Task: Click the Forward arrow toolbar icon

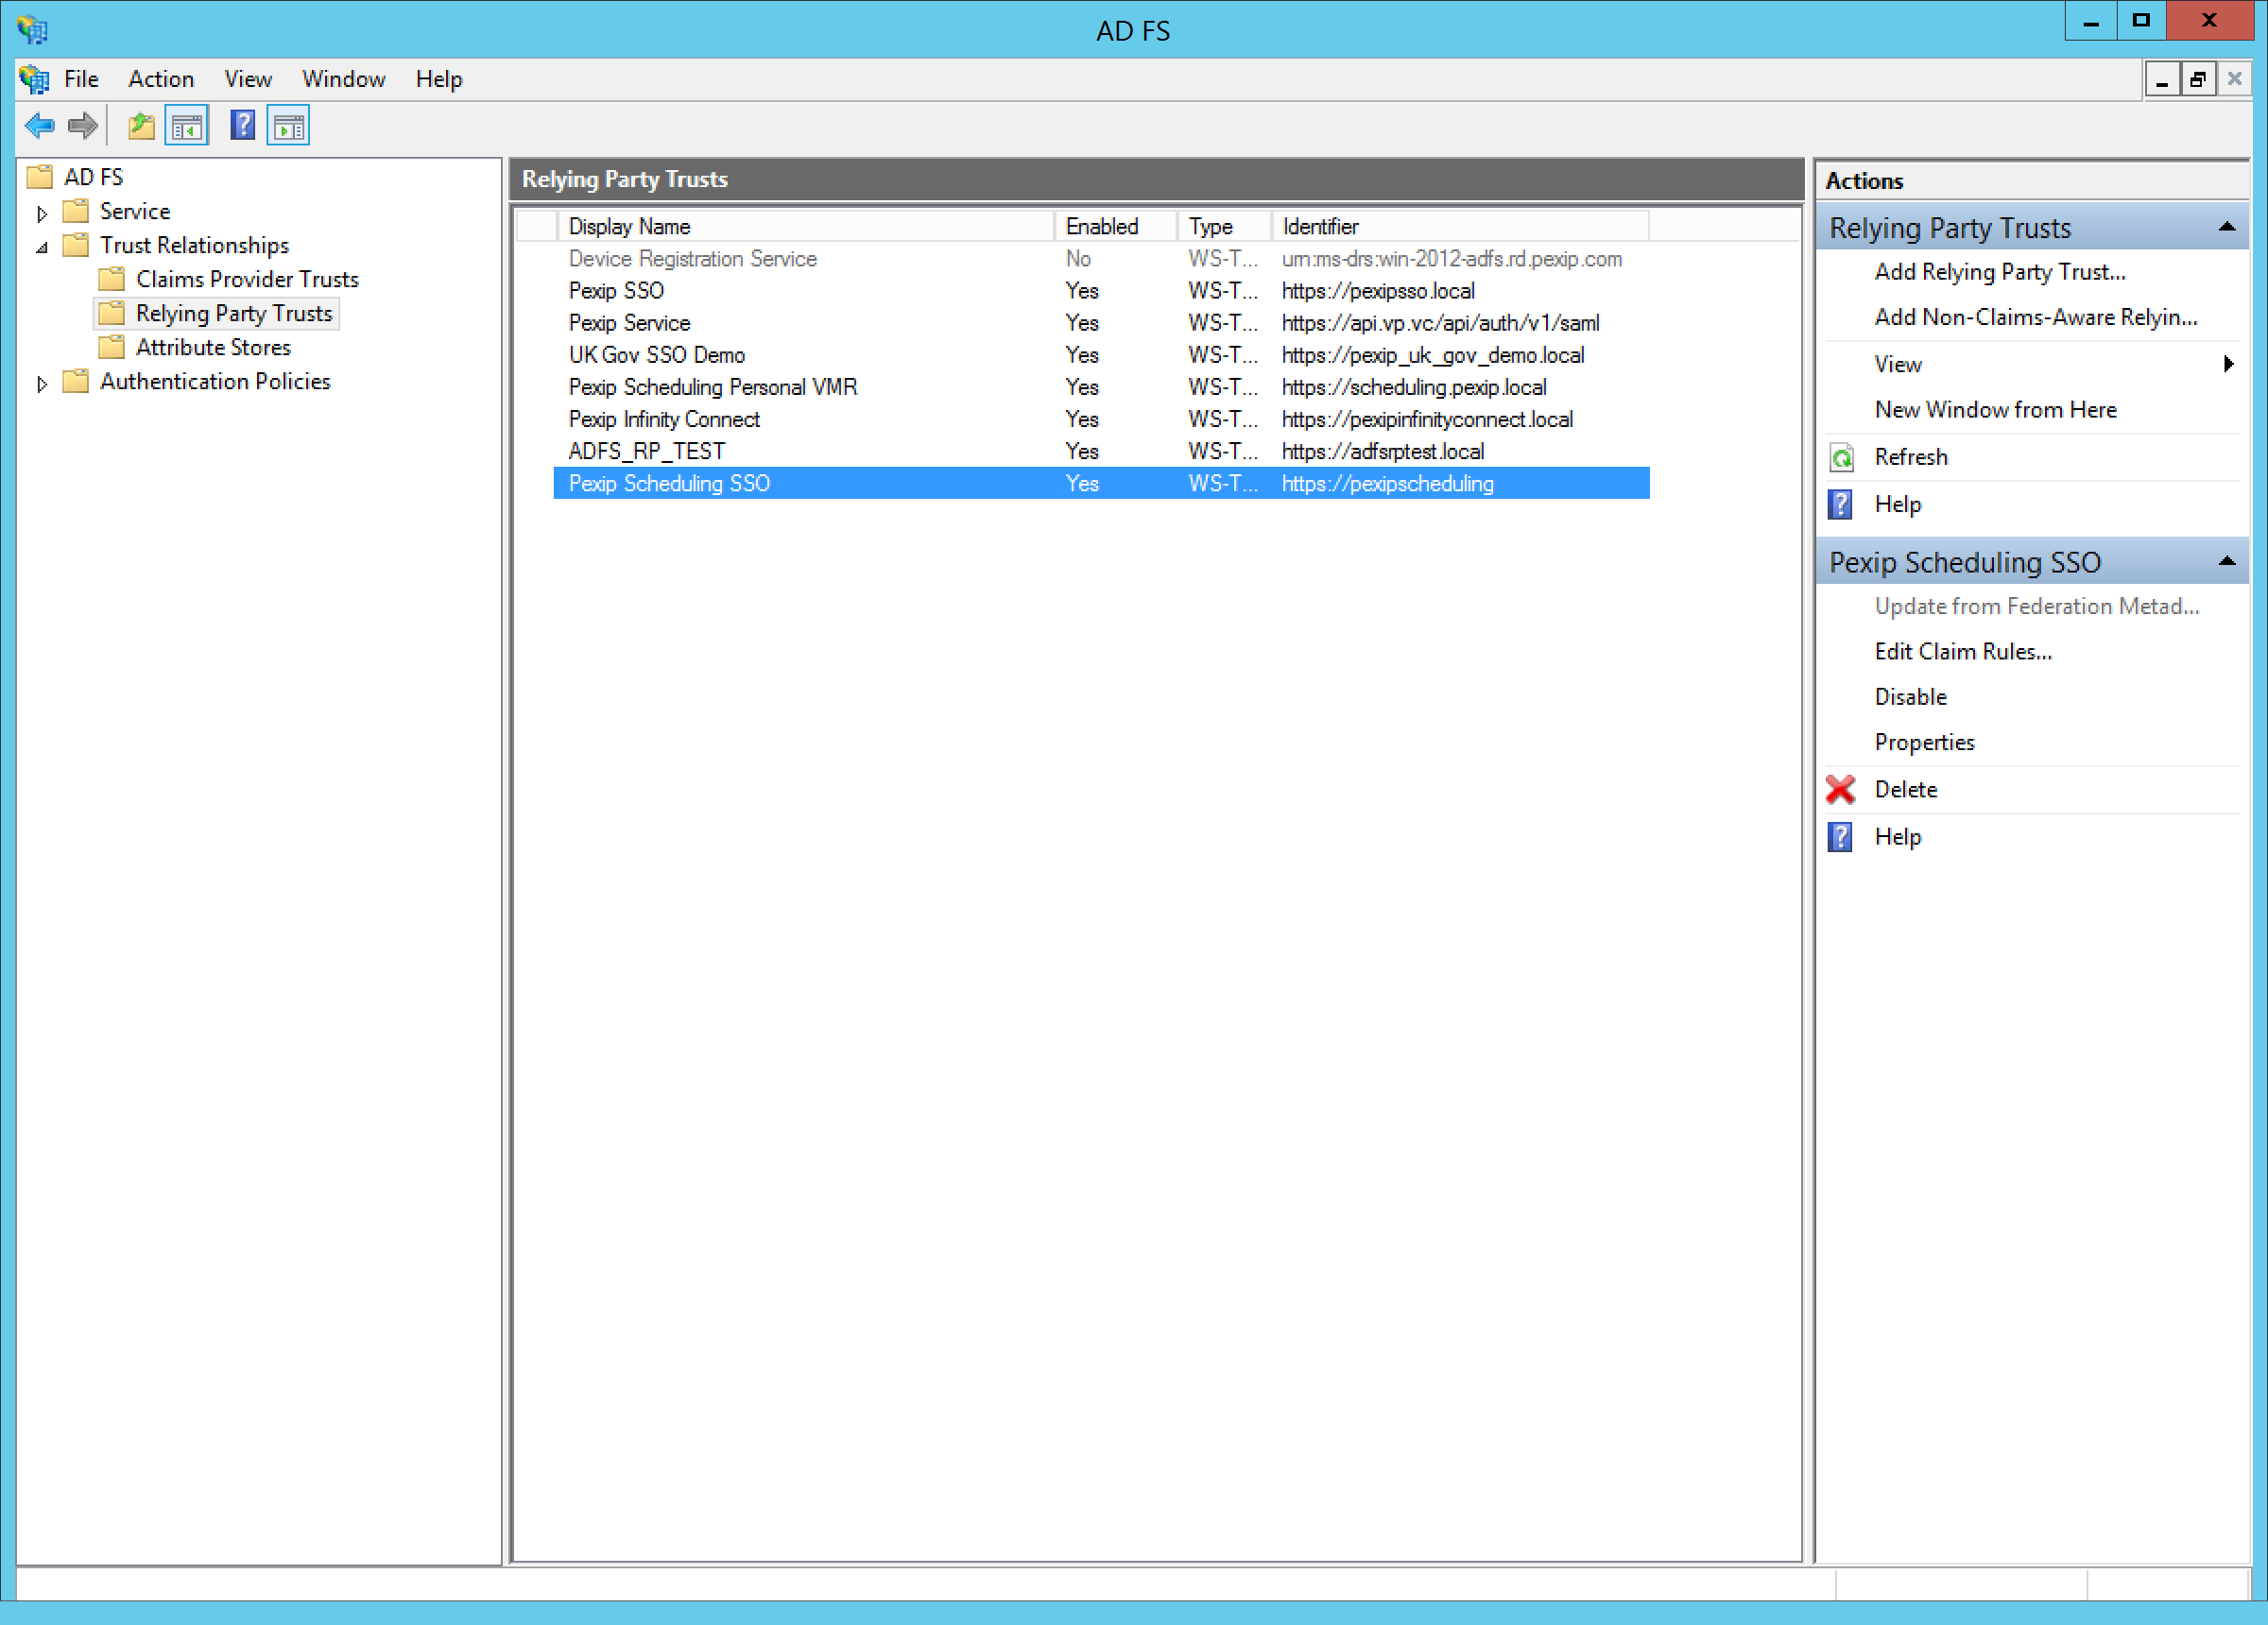Action: 82,126
